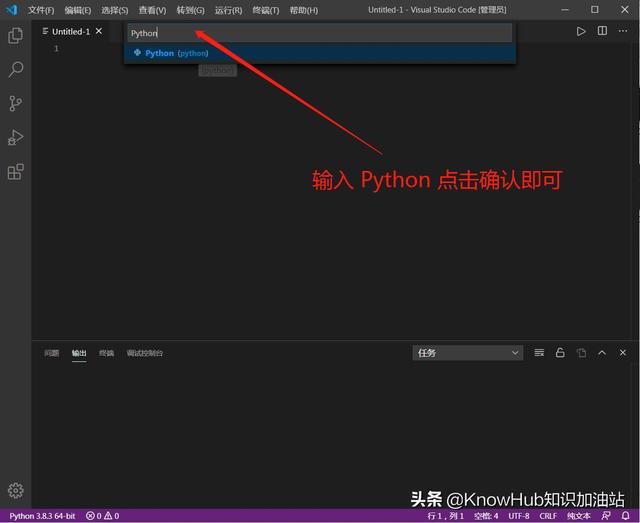Screen dimensions: 640x523
Task: Select the Untitled-1 editor tab
Action: (x=71, y=31)
